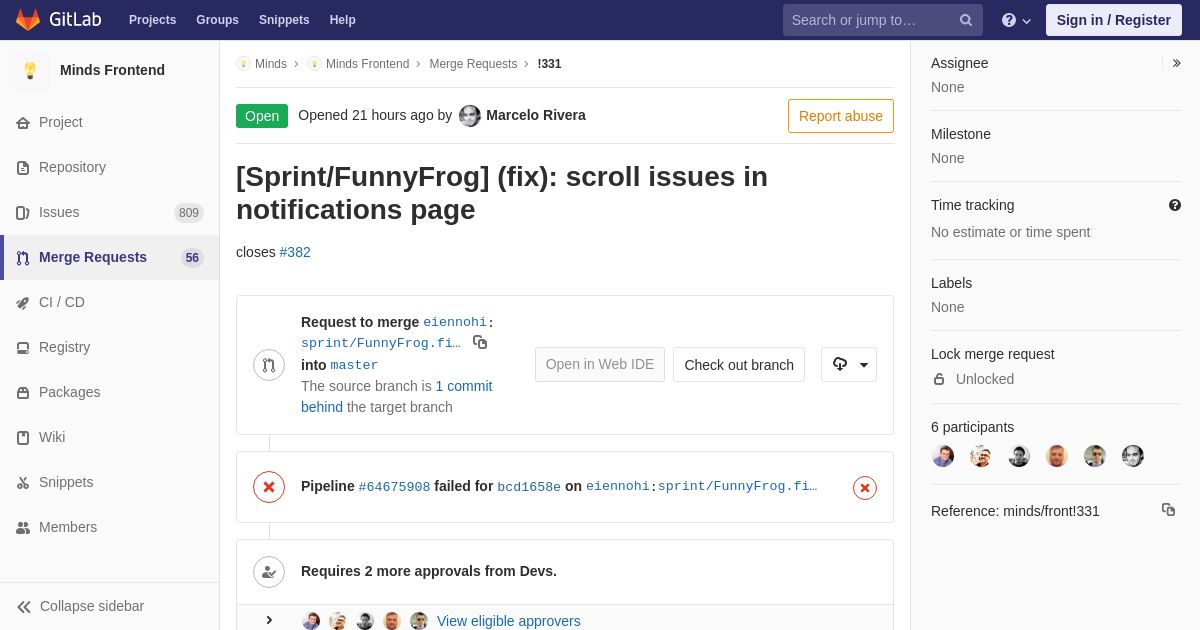The image size is (1200, 630).
Task: Click the Report abuse button
Action: pos(841,116)
